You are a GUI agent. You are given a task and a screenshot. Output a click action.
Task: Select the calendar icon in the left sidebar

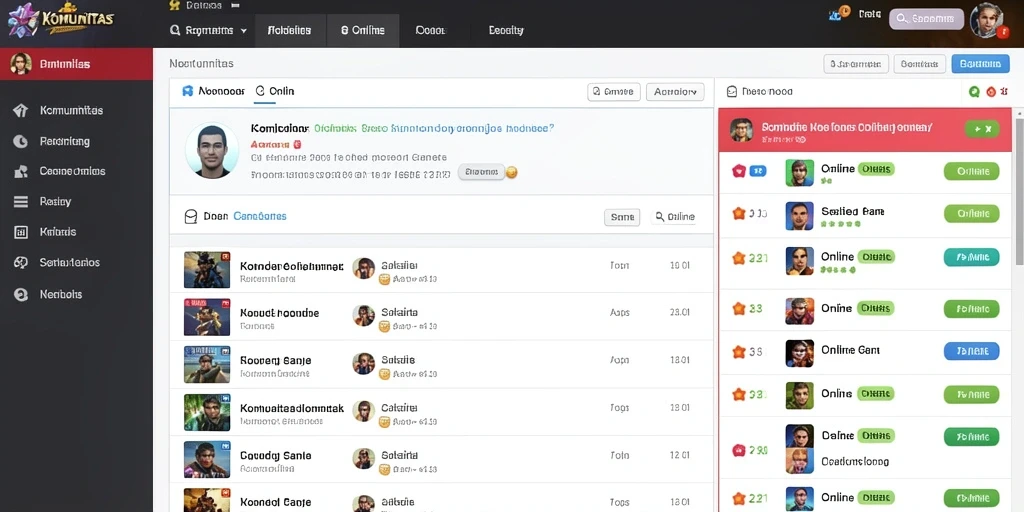[20, 232]
